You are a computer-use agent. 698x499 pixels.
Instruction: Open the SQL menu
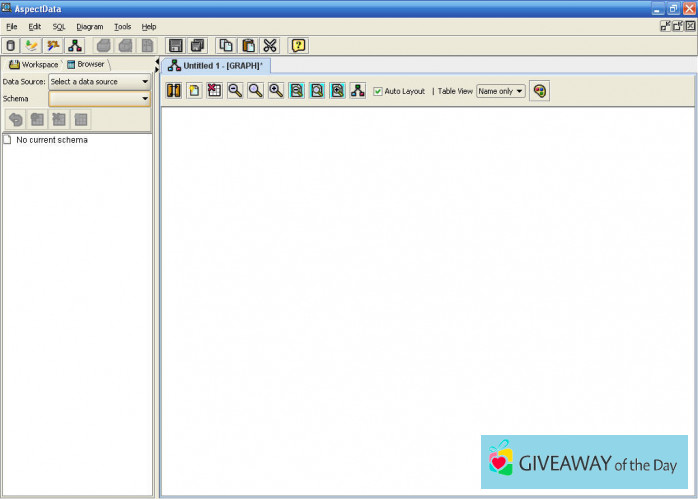pyautogui.click(x=59, y=26)
